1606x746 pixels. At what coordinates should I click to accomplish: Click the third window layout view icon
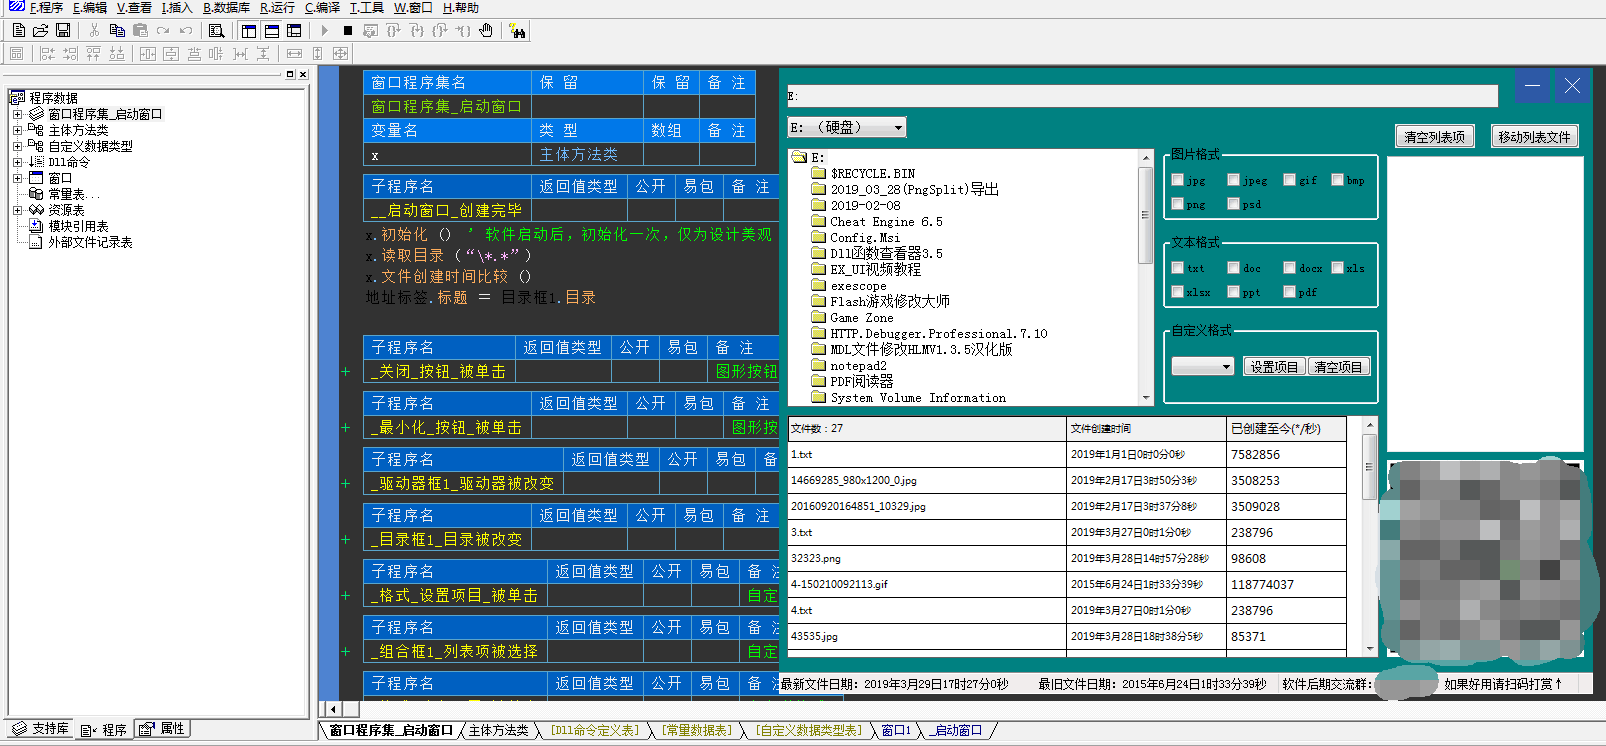point(294,31)
